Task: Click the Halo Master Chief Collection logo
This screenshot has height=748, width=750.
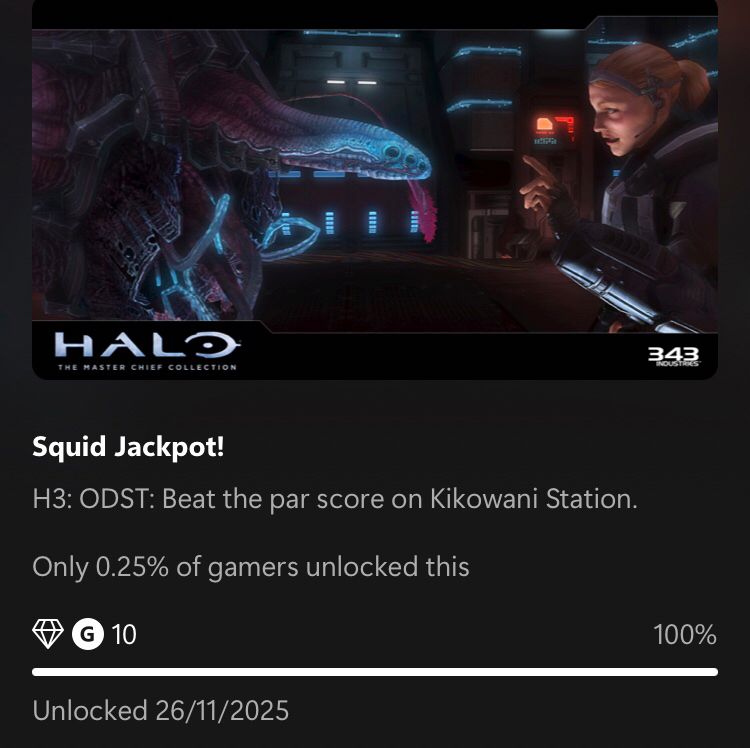Action: [147, 351]
